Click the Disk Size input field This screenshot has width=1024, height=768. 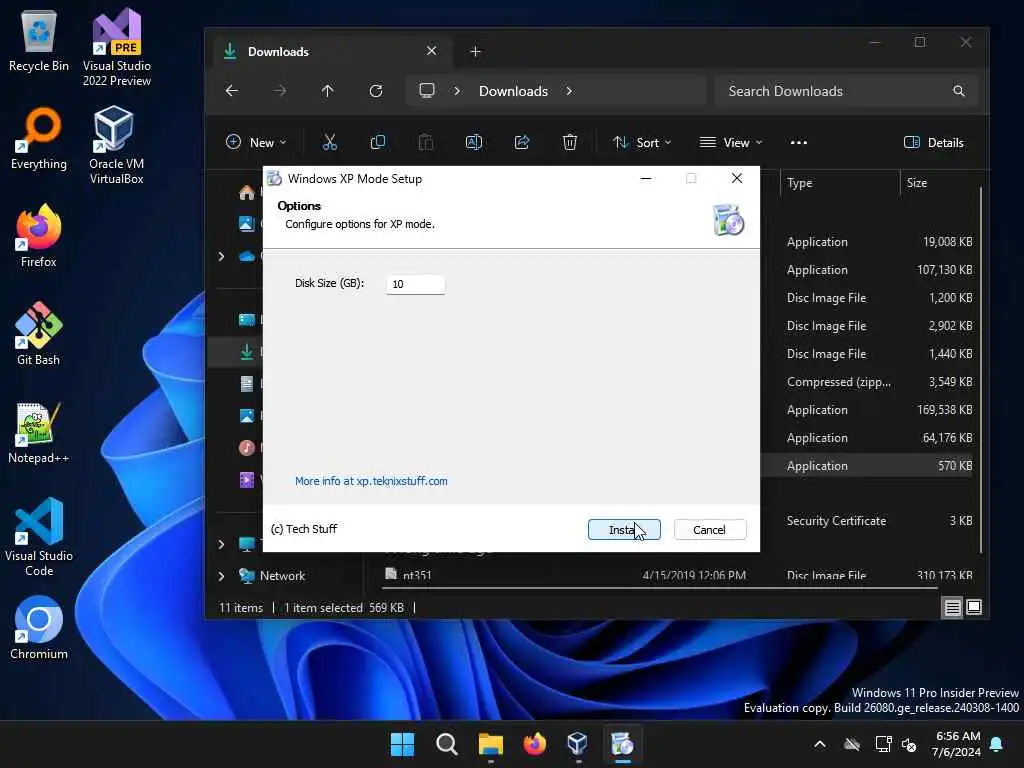[415, 284]
